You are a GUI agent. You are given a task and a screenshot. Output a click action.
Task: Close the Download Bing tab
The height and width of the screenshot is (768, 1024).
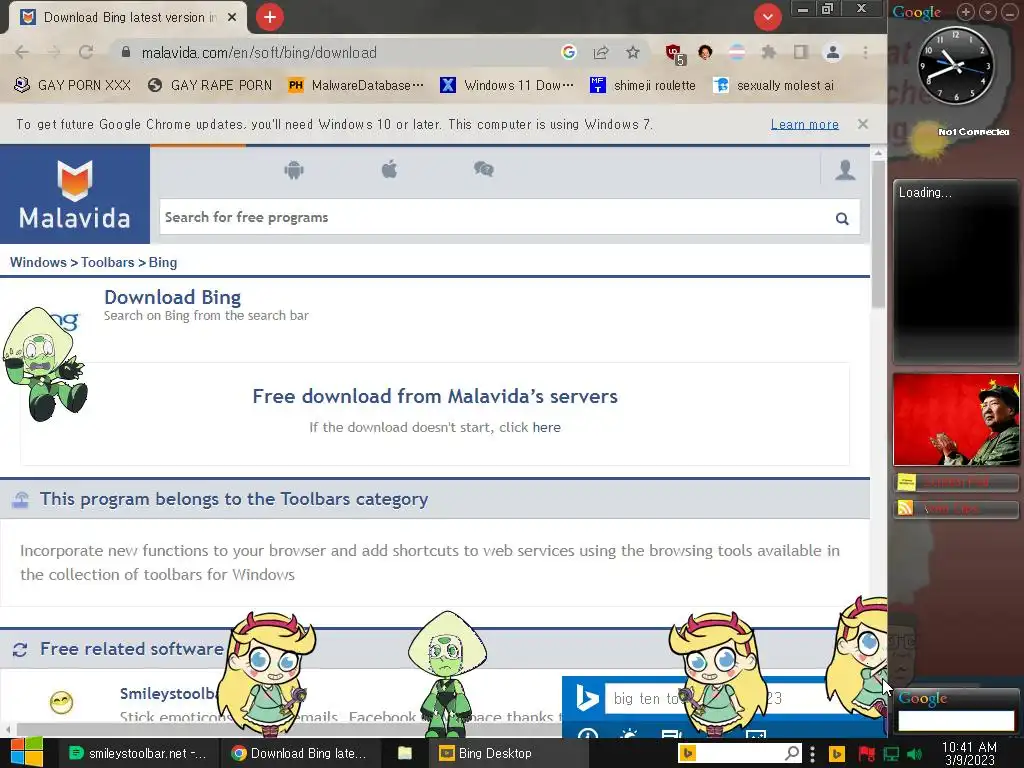coord(232,18)
